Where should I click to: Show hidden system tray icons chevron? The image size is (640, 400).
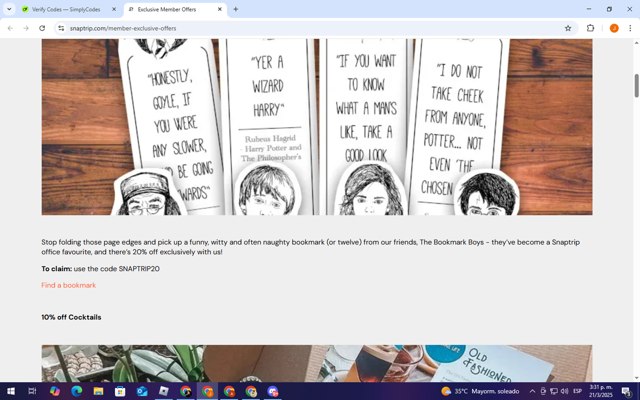(532, 391)
